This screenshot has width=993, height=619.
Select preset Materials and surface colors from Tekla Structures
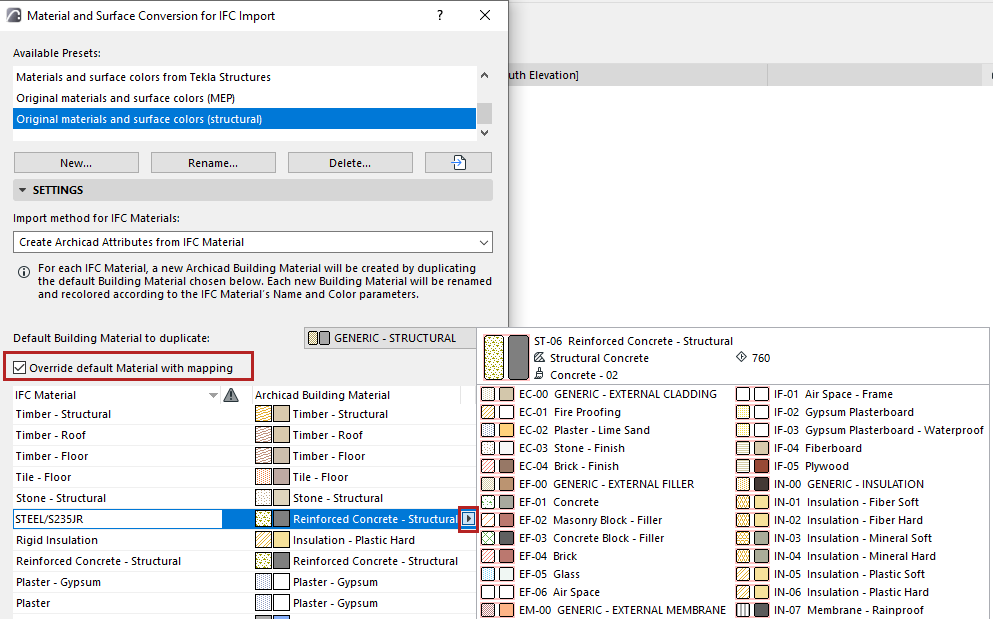244,77
